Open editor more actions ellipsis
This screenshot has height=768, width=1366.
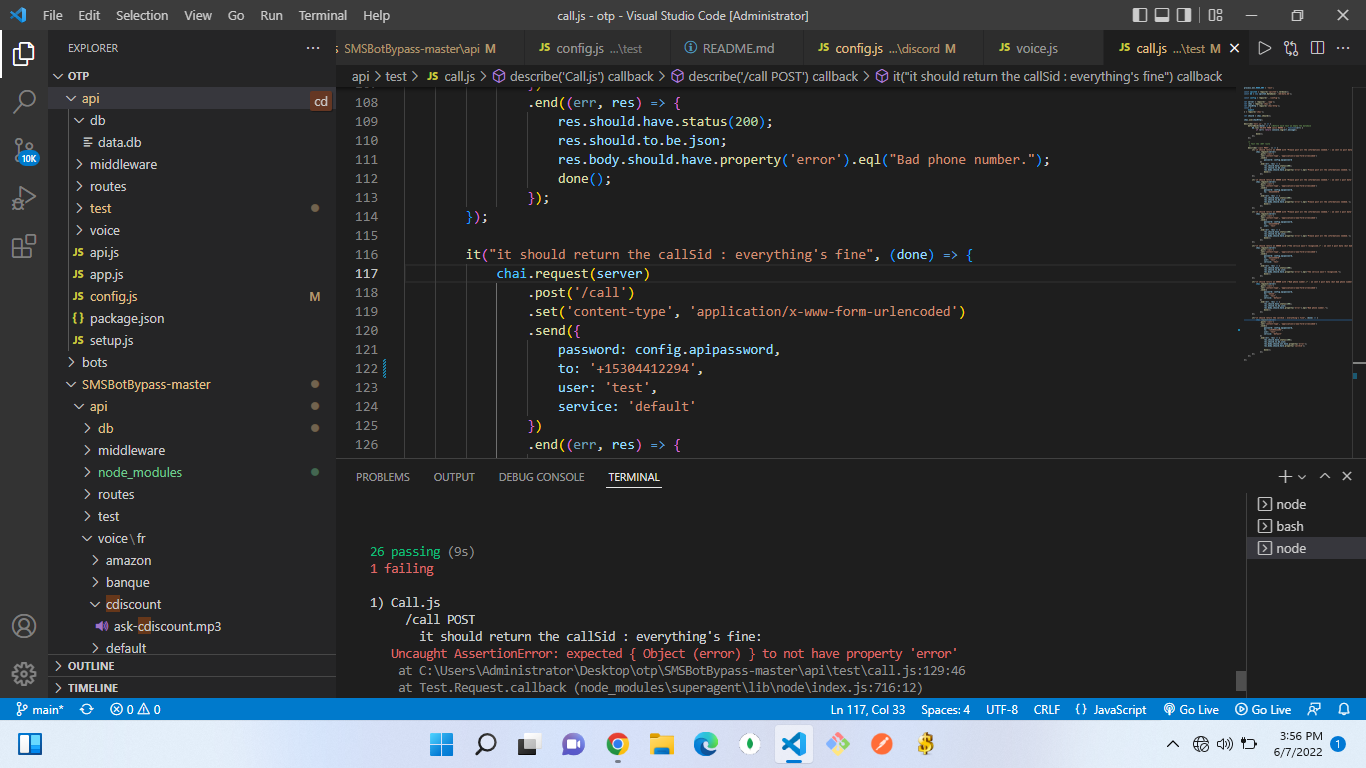pyautogui.click(x=1344, y=48)
